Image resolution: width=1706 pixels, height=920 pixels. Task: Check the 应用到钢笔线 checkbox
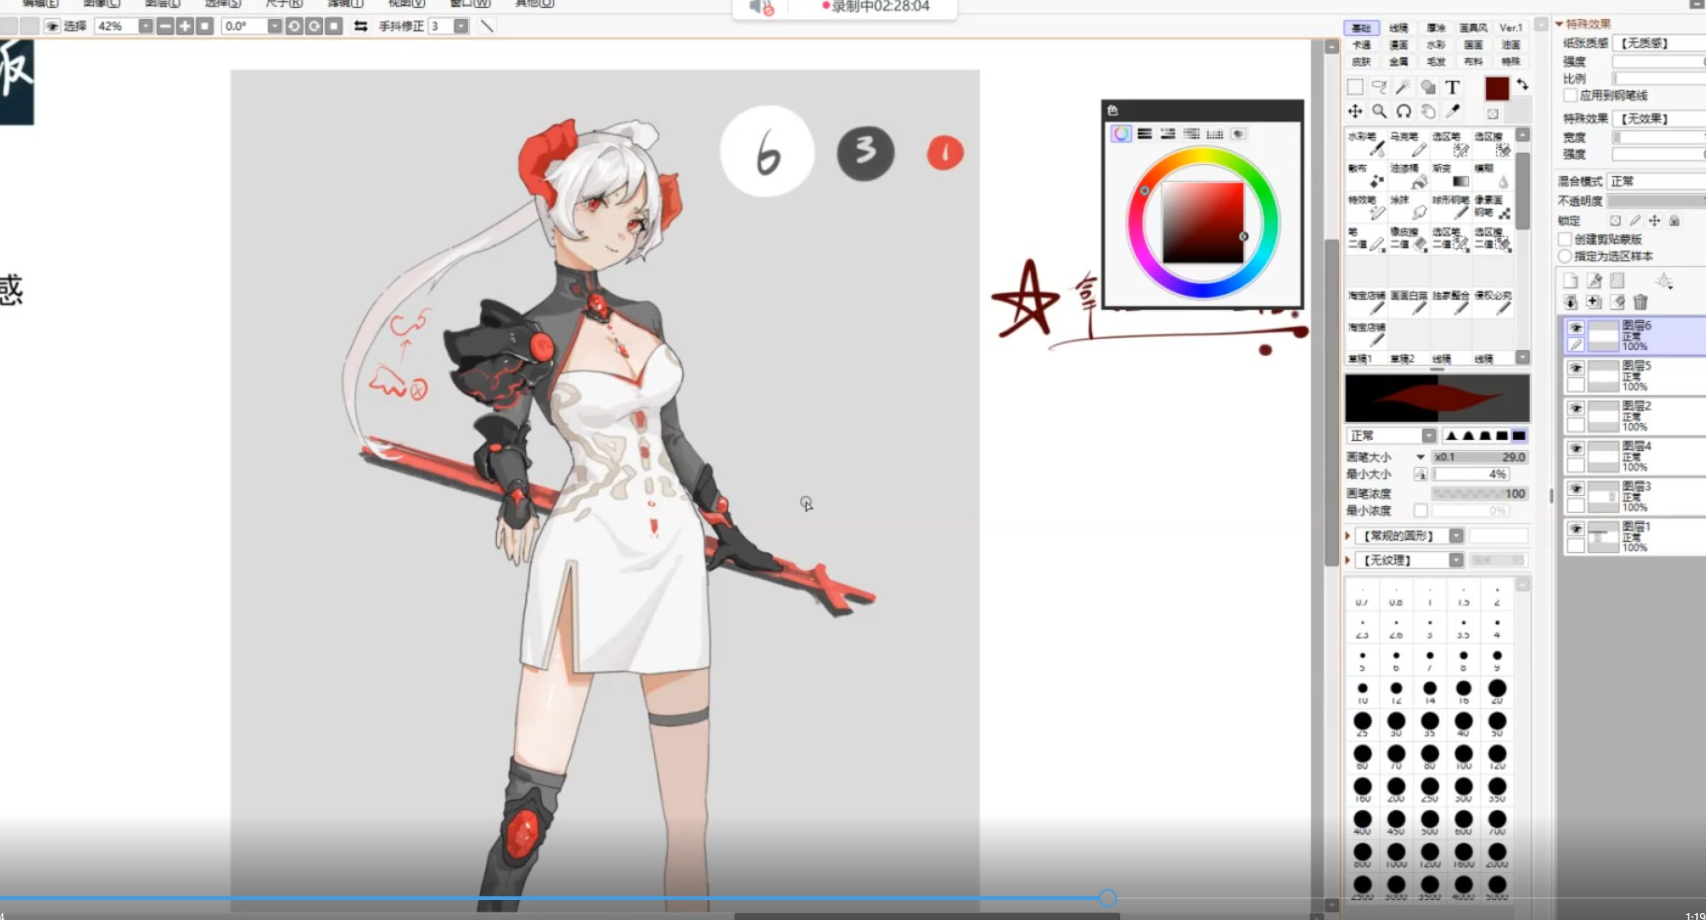tap(1570, 96)
